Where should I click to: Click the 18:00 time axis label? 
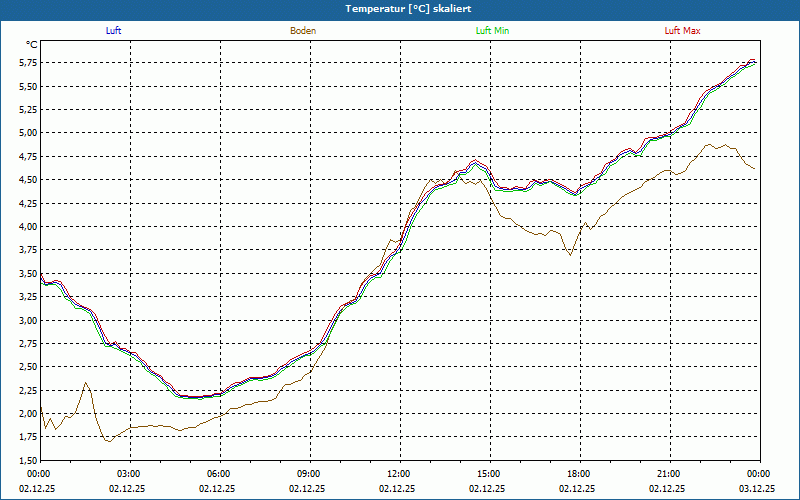click(580, 474)
